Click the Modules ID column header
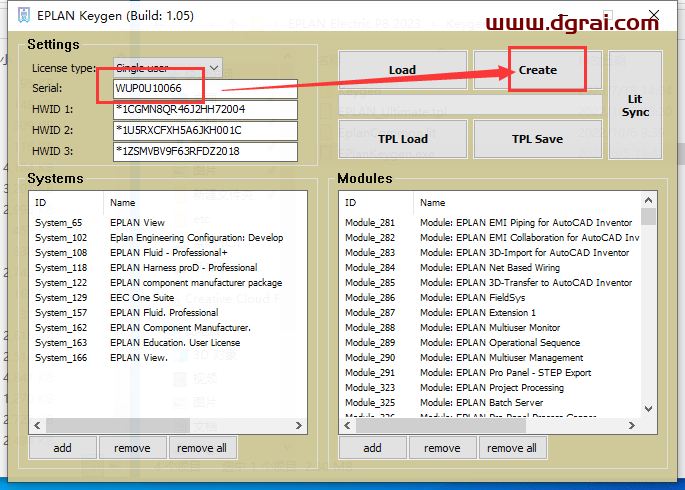Image resolution: width=685 pixels, height=490 pixels. click(x=377, y=203)
